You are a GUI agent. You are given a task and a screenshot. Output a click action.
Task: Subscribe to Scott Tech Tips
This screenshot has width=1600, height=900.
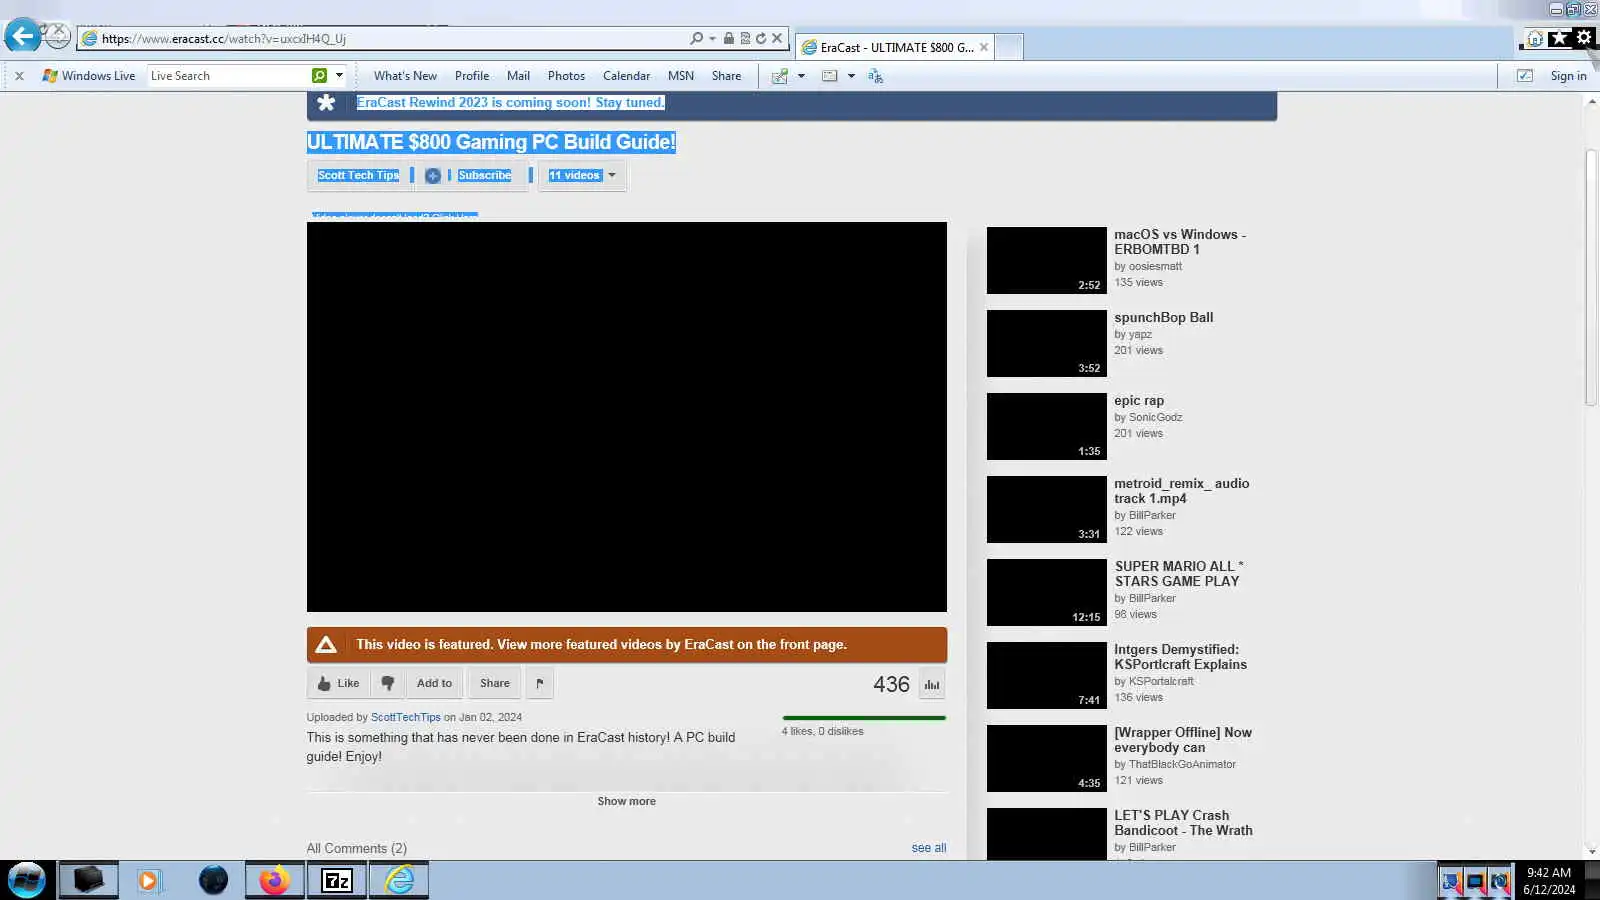click(472, 175)
